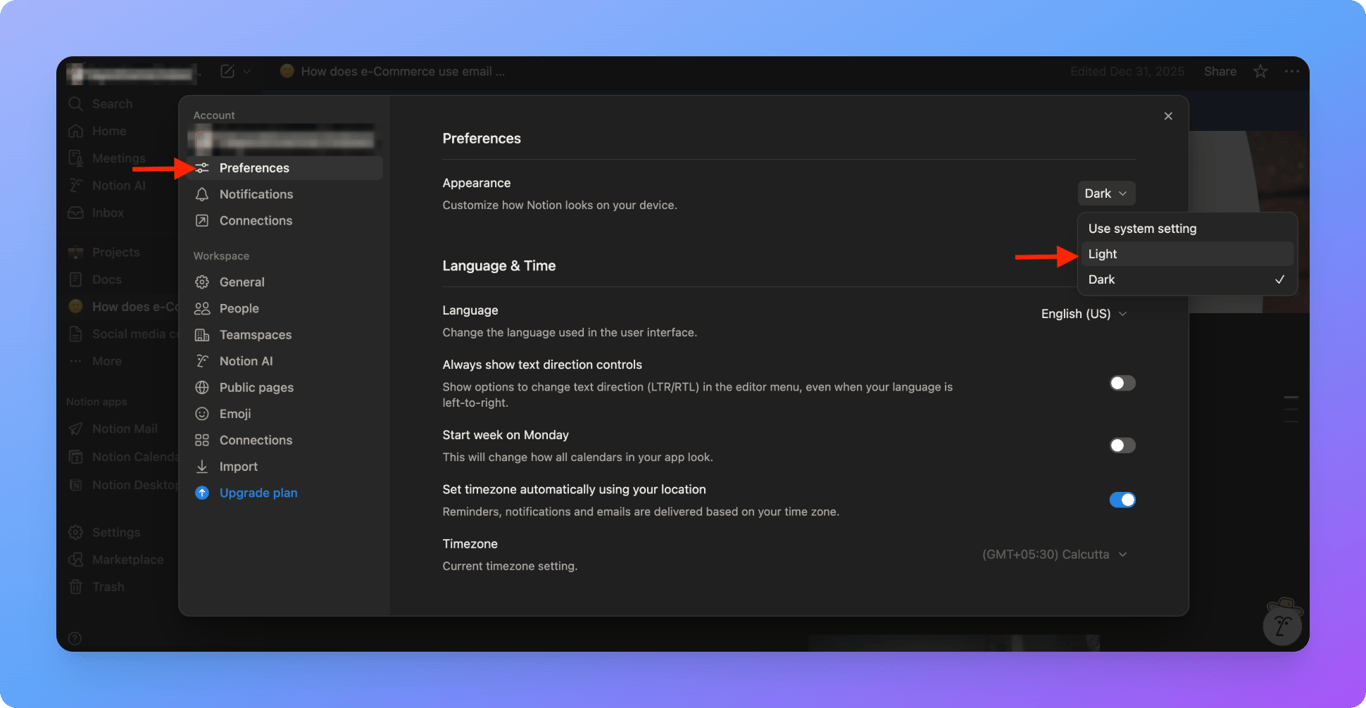Open the Emoji settings section
1366x708 pixels.
coord(233,413)
